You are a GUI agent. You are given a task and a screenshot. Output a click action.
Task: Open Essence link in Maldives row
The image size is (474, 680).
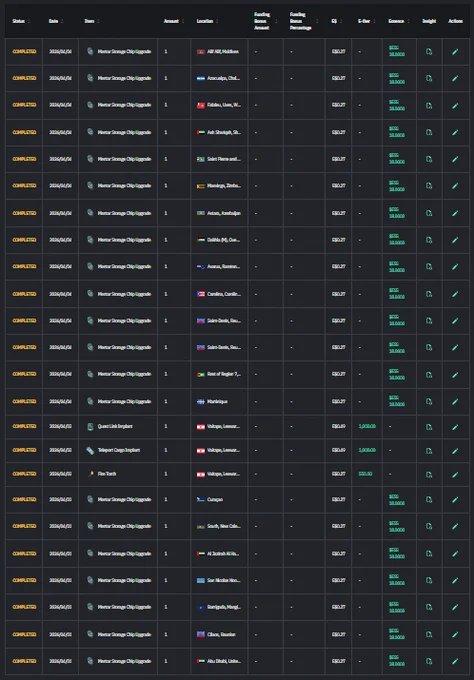click(396, 51)
